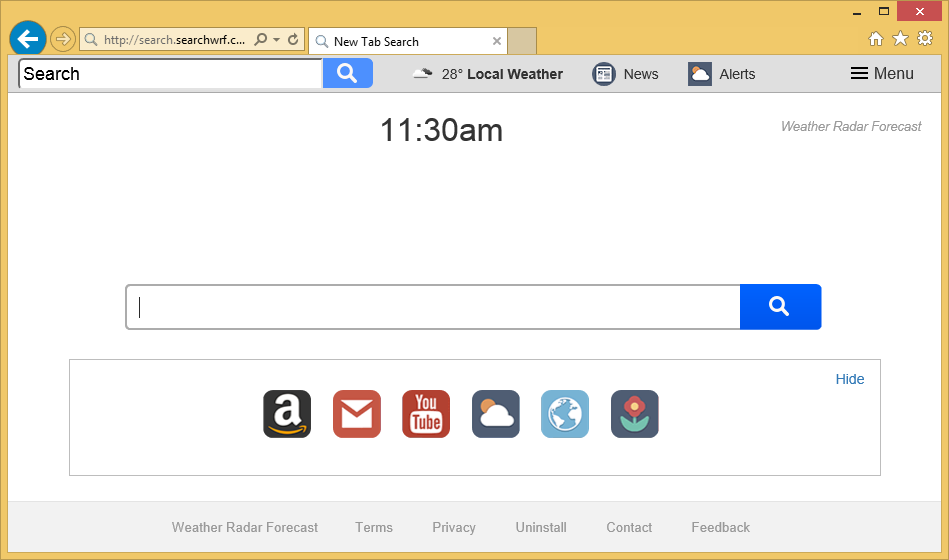
Task: Submit with the large blue search button
Action: point(780,307)
